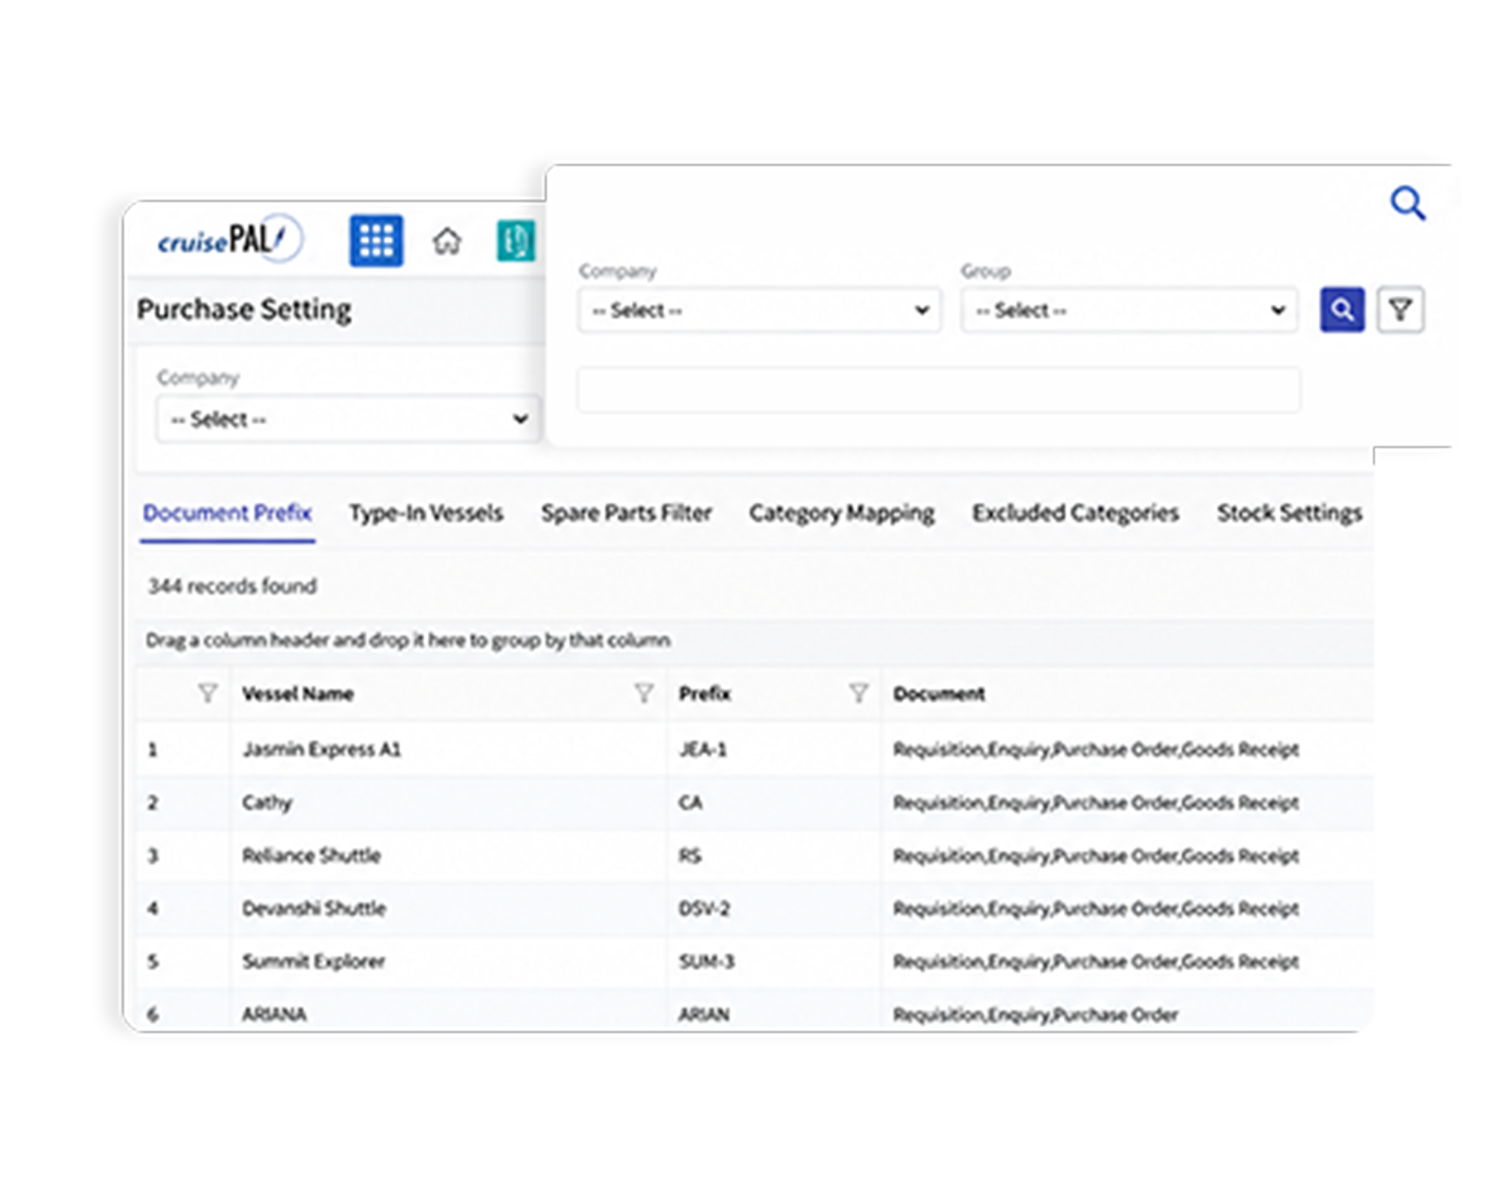
Task: Open the teal module icon beside home
Action: pos(516,241)
